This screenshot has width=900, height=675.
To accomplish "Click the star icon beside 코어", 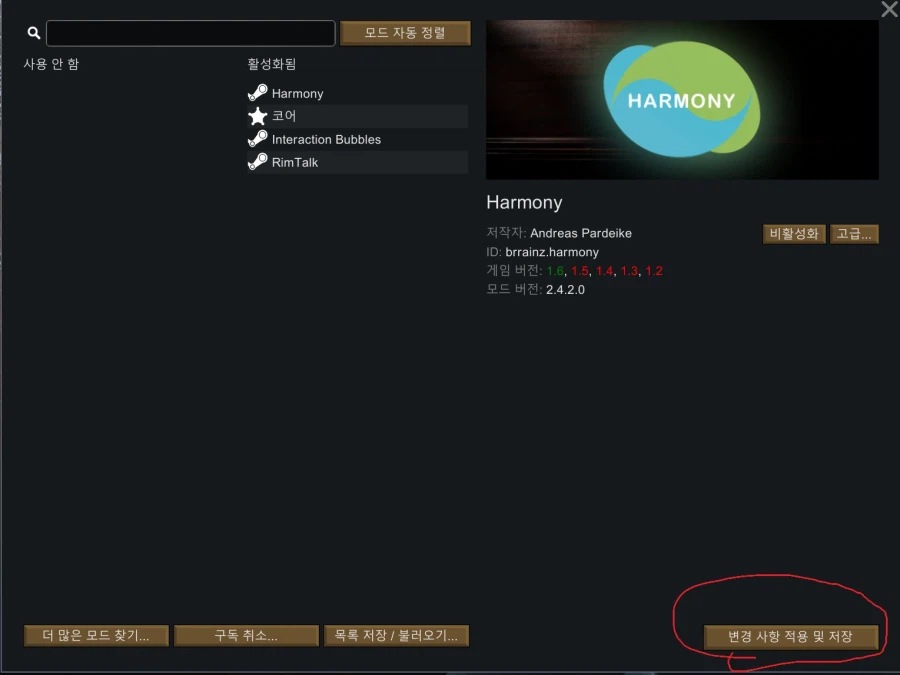I will (258, 116).
